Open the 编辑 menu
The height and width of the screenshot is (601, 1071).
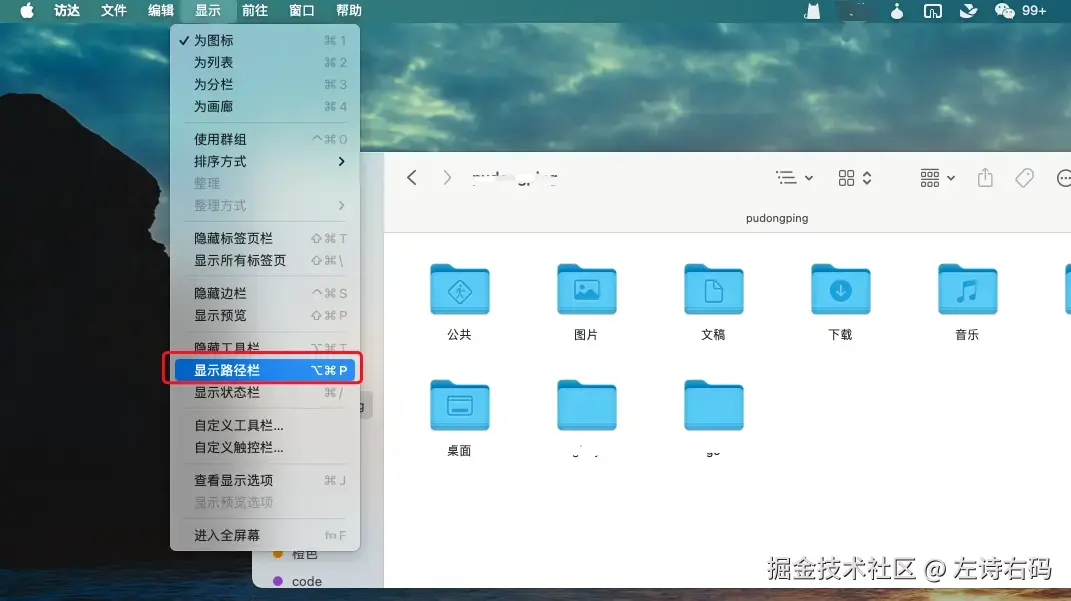(161, 10)
